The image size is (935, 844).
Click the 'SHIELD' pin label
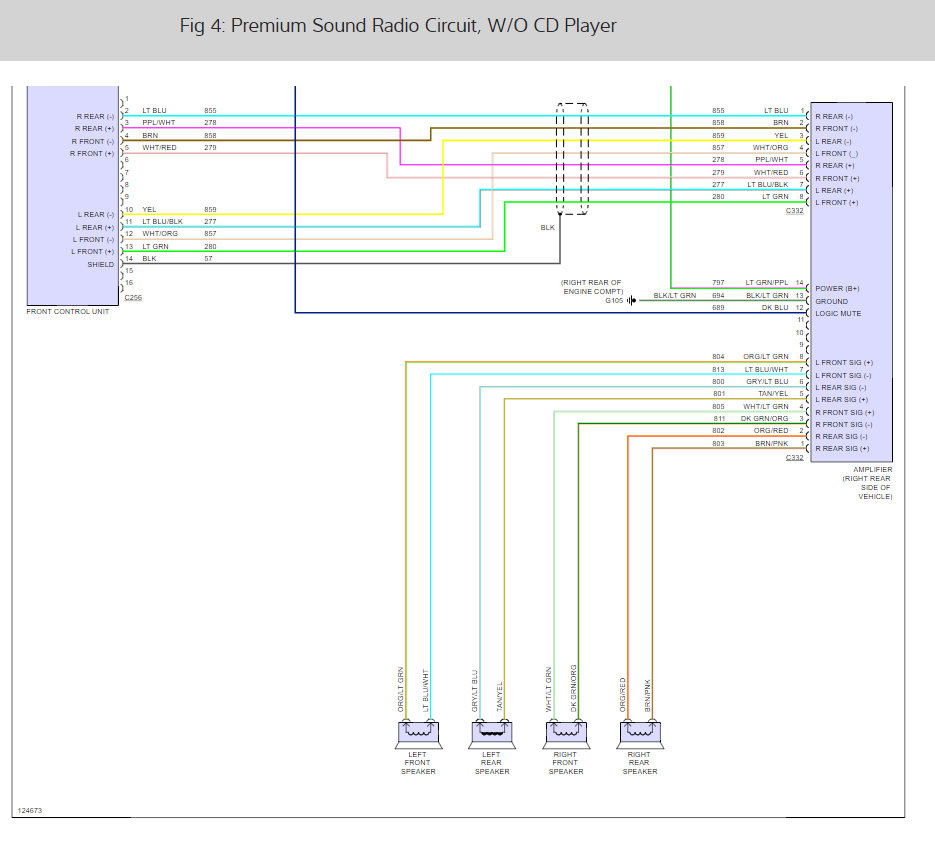[100, 264]
